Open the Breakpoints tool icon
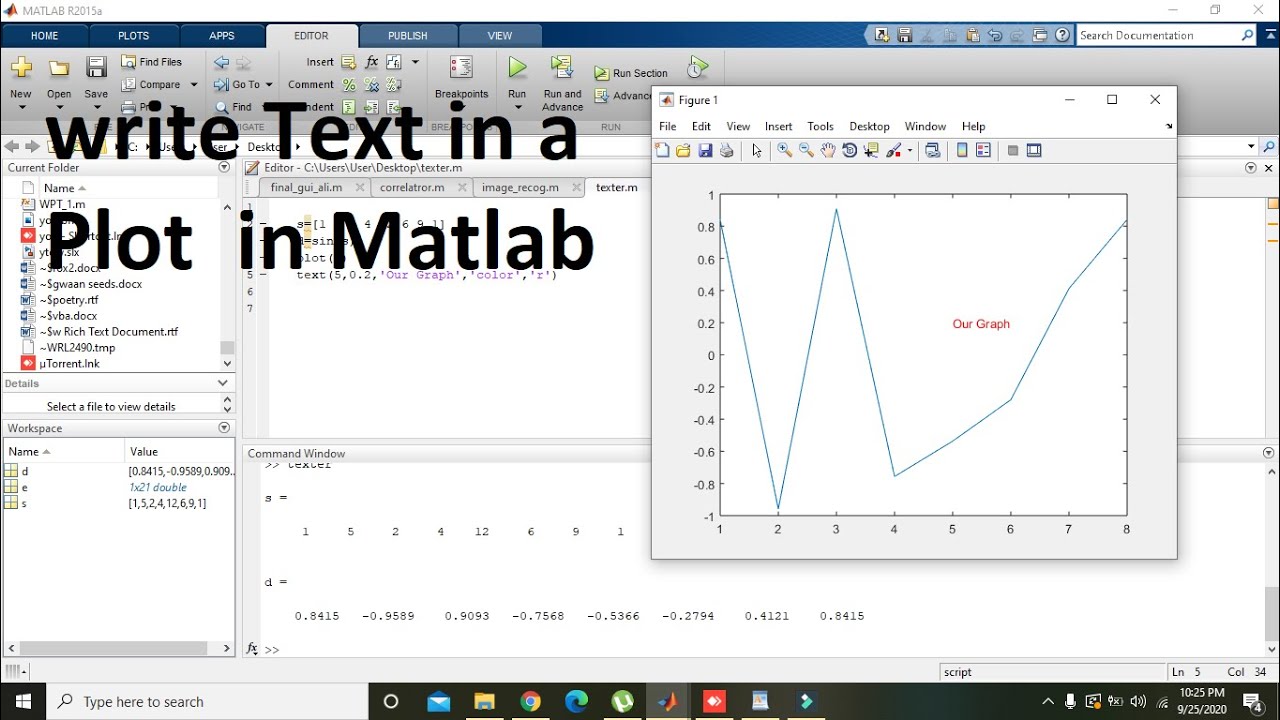This screenshot has width=1280, height=720. click(x=461, y=68)
